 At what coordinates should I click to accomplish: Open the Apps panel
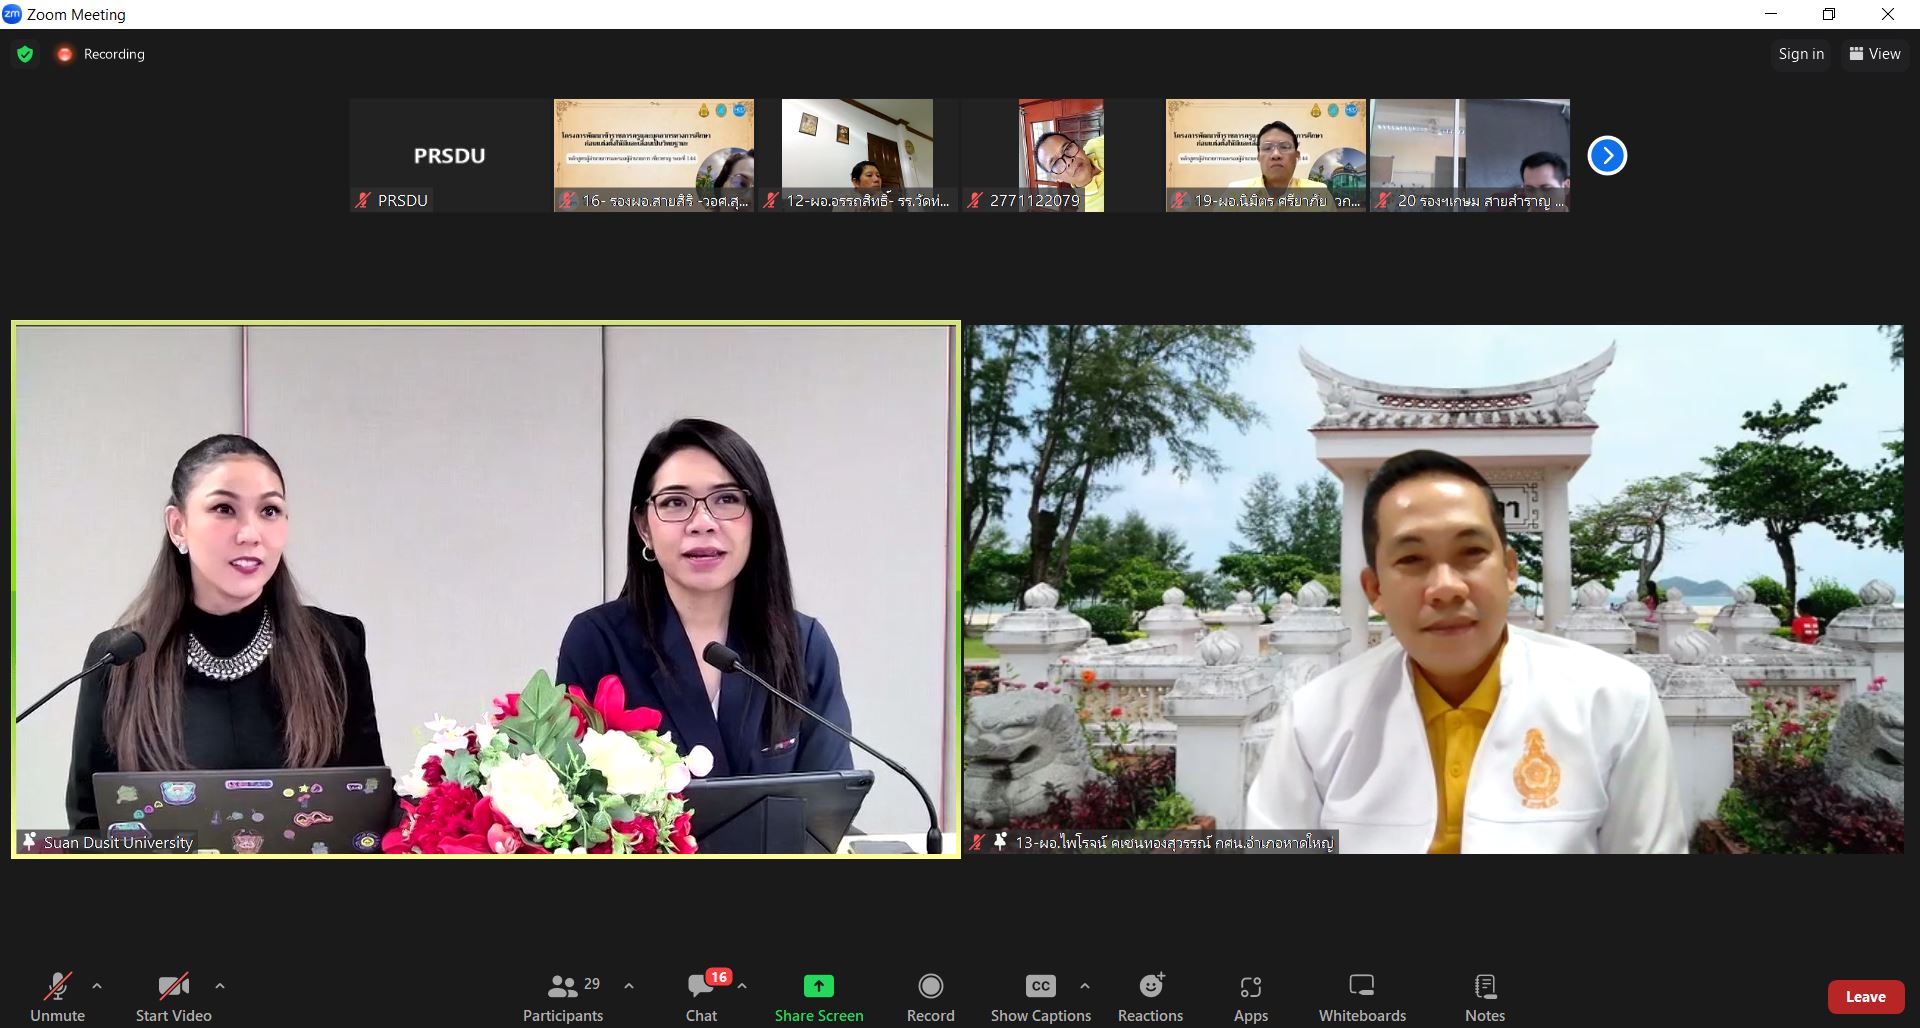point(1250,997)
